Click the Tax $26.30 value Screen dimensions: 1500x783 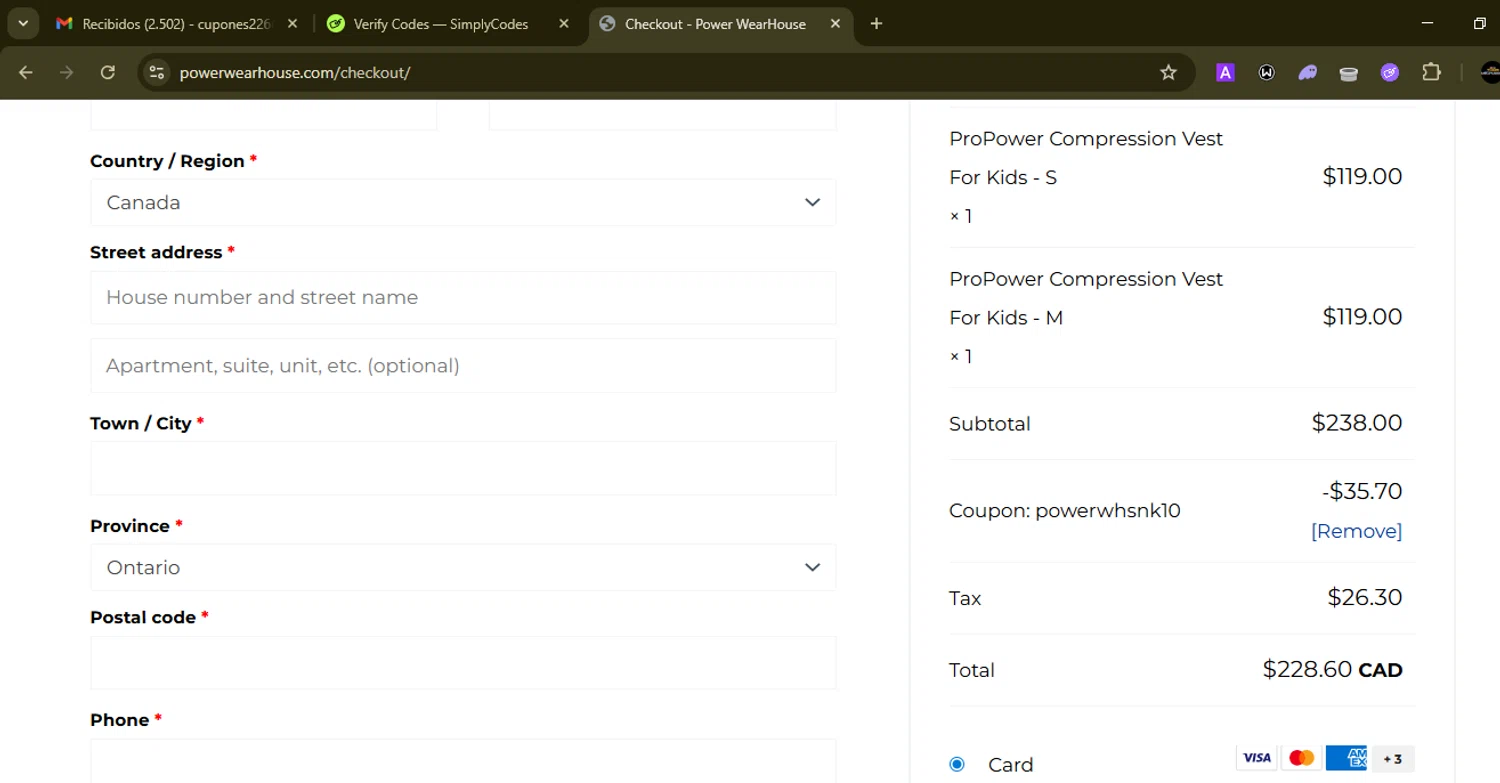1365,597
